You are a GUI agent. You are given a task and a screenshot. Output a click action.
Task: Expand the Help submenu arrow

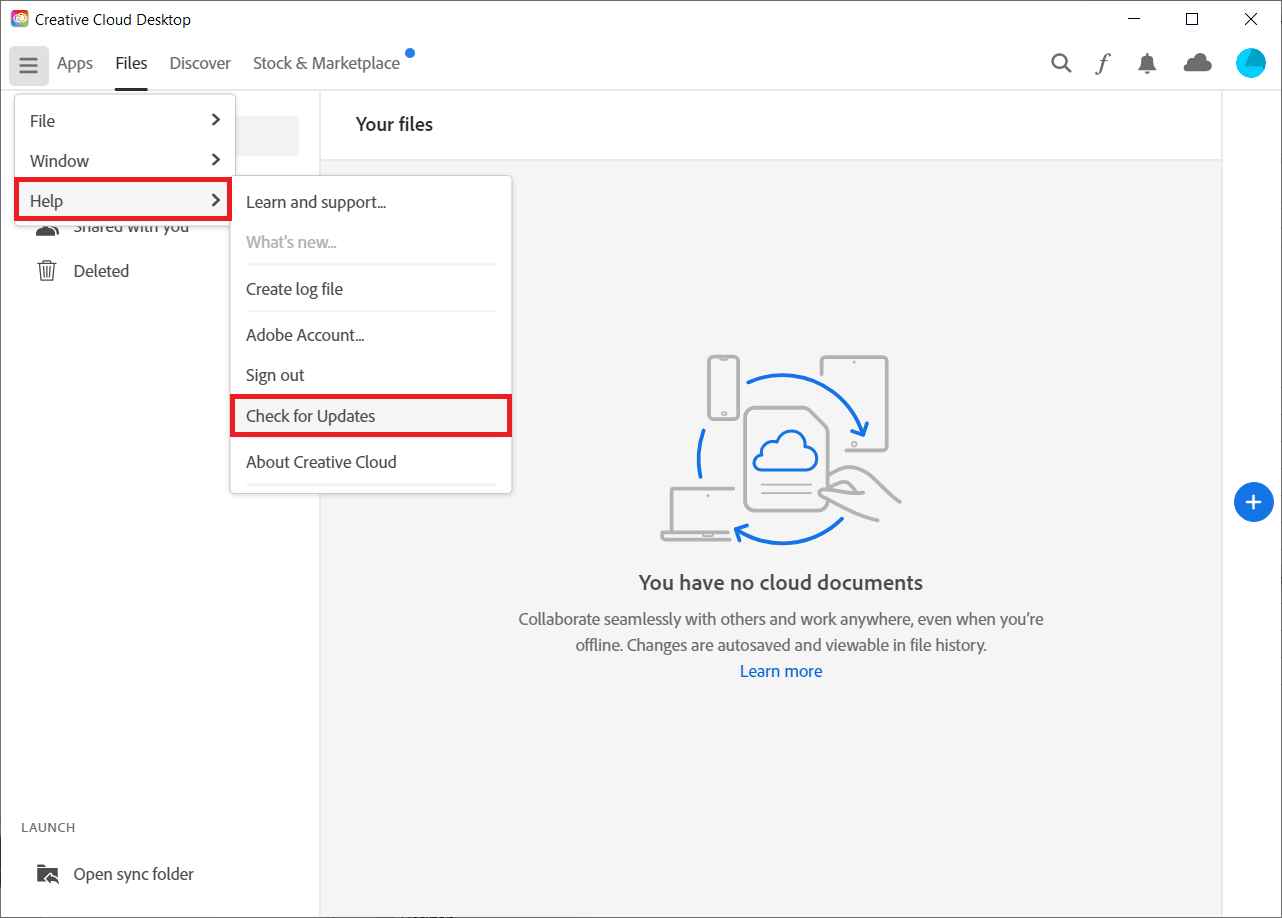215,201
